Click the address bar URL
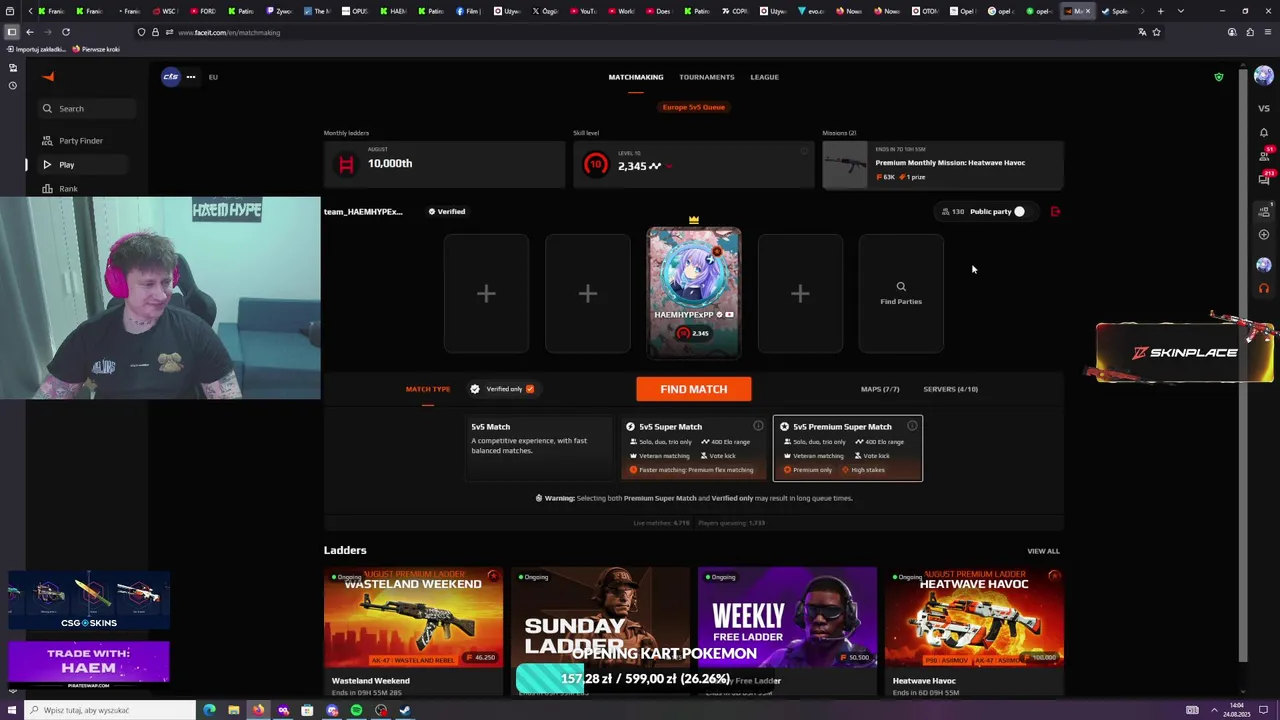 tap(229, 32)
